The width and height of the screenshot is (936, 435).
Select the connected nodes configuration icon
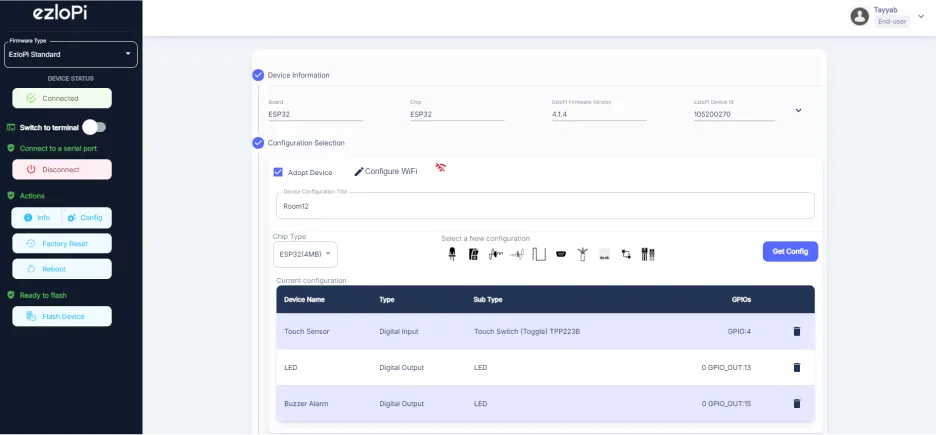(626, 254)
